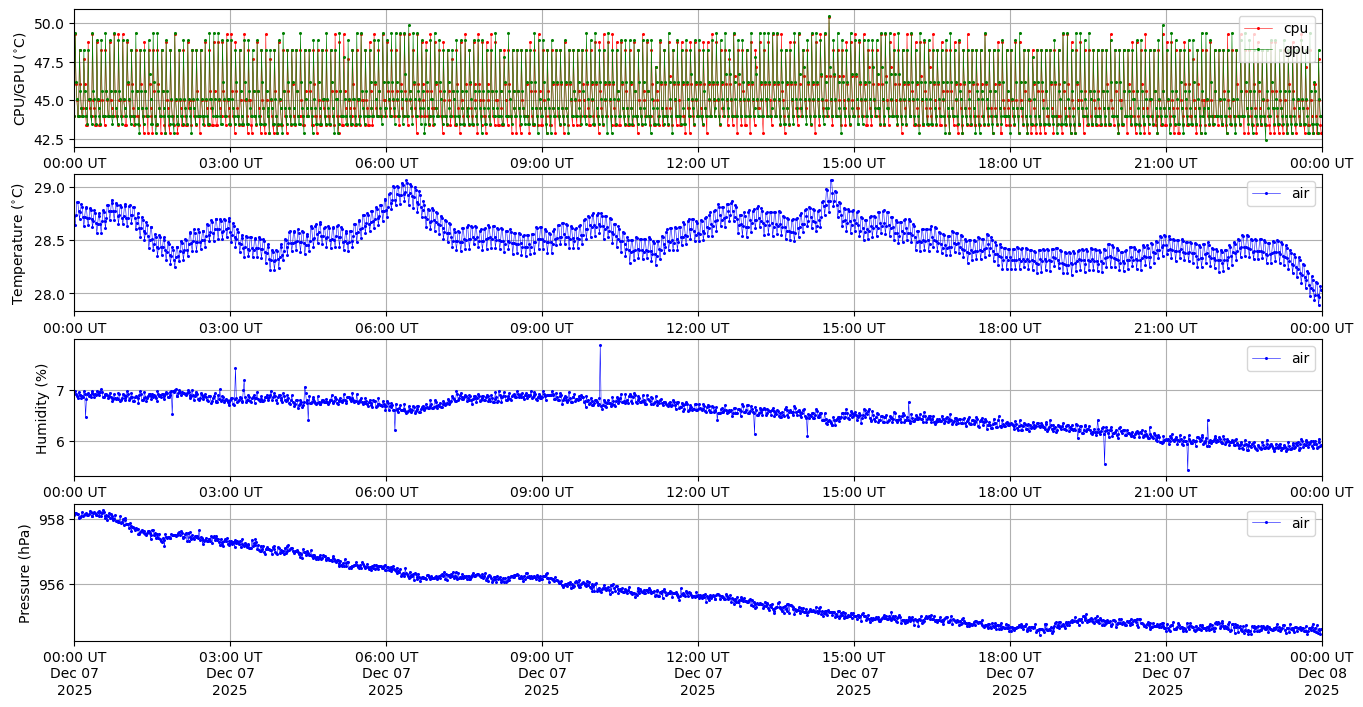Click the cpu legend entry
Screen dimensions: 1363x707
click(x=1295, y=28)
